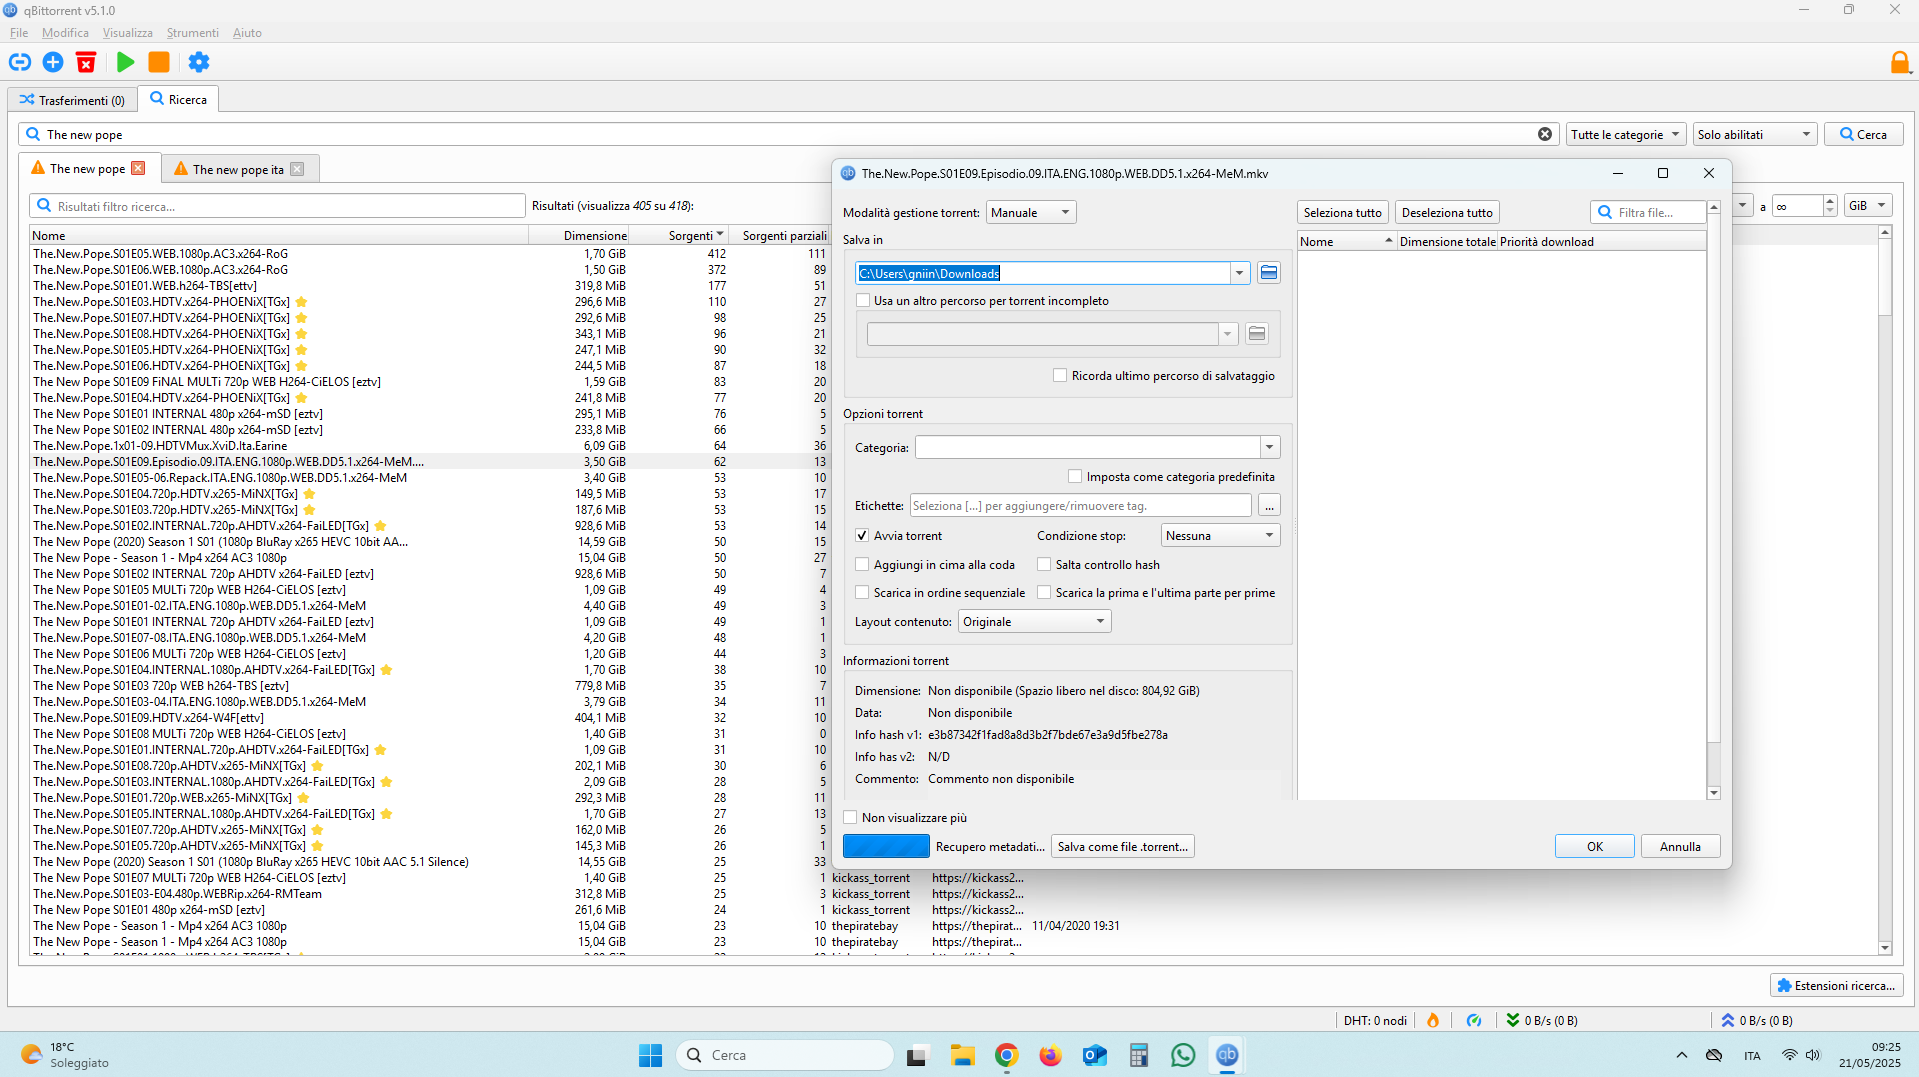Open 'Modalità gestione torrent' Manuale dropdown

[x=1030, y=212]
